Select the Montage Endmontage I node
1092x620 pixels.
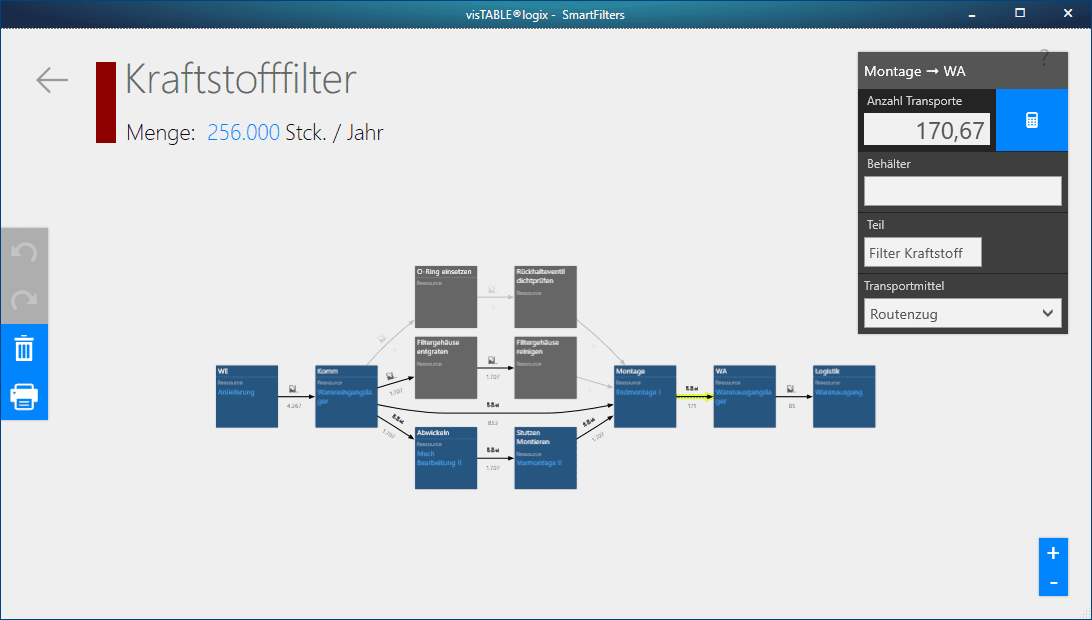point(644,396)
